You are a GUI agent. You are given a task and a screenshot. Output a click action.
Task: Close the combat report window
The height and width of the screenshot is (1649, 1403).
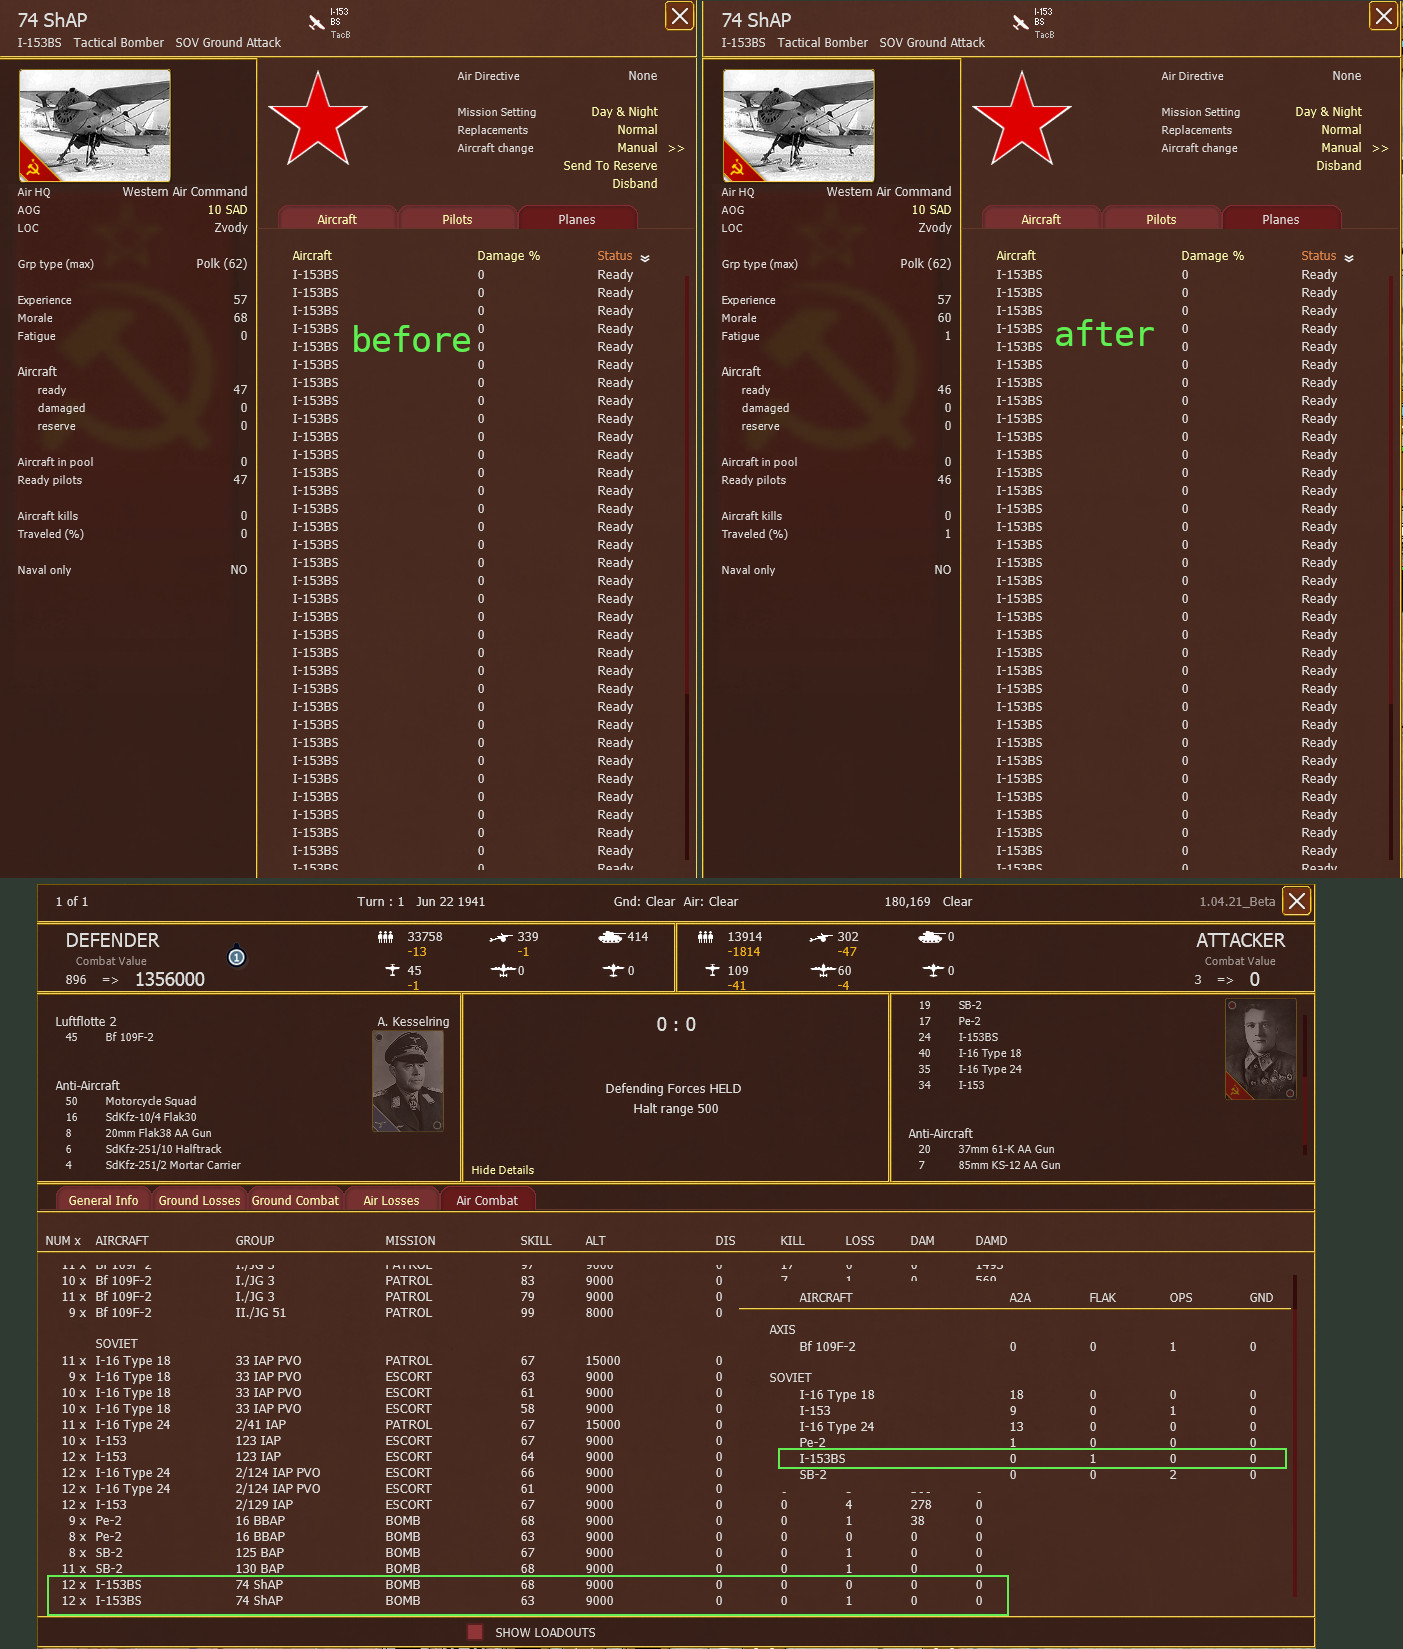pyautogui.click(x=1297, y=901)
